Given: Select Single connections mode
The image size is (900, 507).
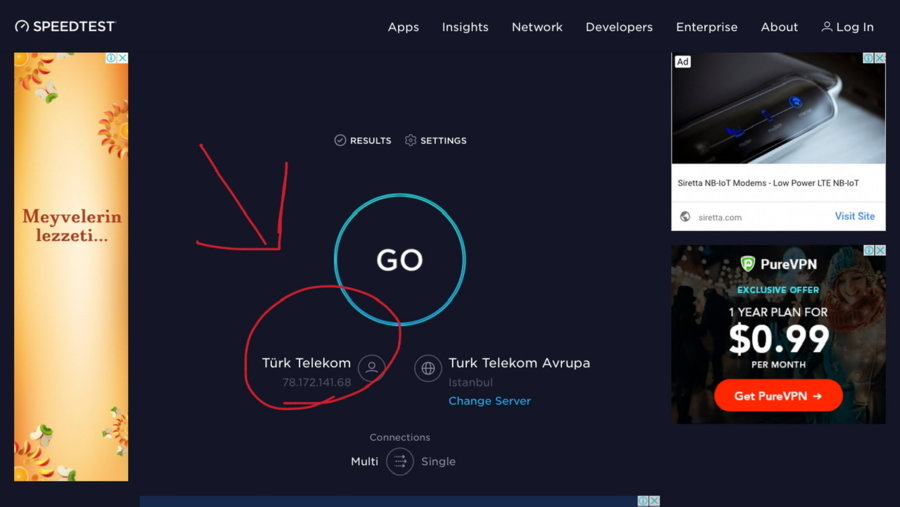Looking at the screenshot, I should 439,461.
